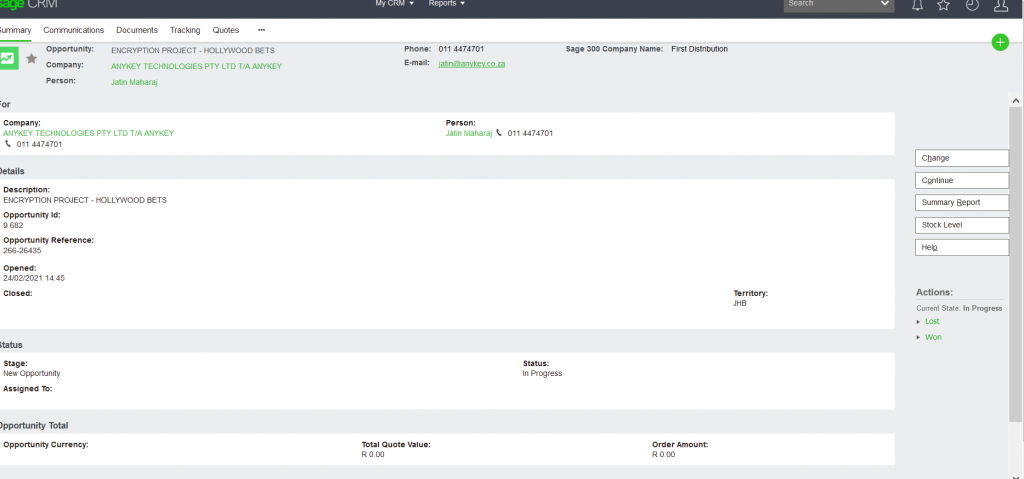Switch to the Communications tab

point(74,30)
